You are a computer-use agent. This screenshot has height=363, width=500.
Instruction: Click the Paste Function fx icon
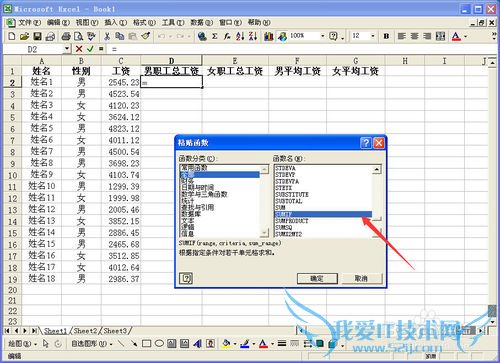(x=227, y=36)
